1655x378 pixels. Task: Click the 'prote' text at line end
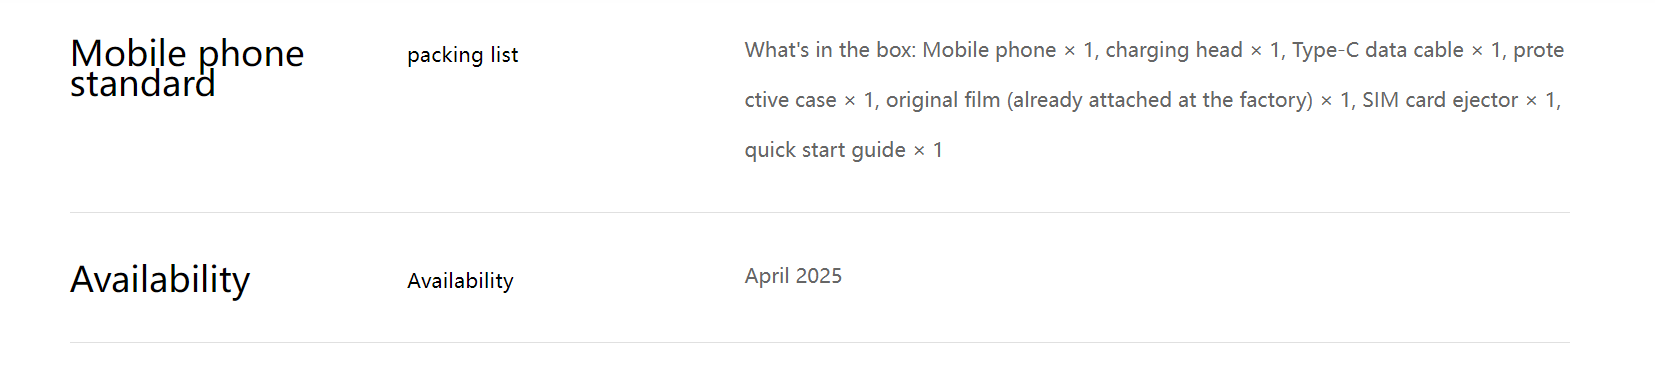click(x=1538, y=50)
